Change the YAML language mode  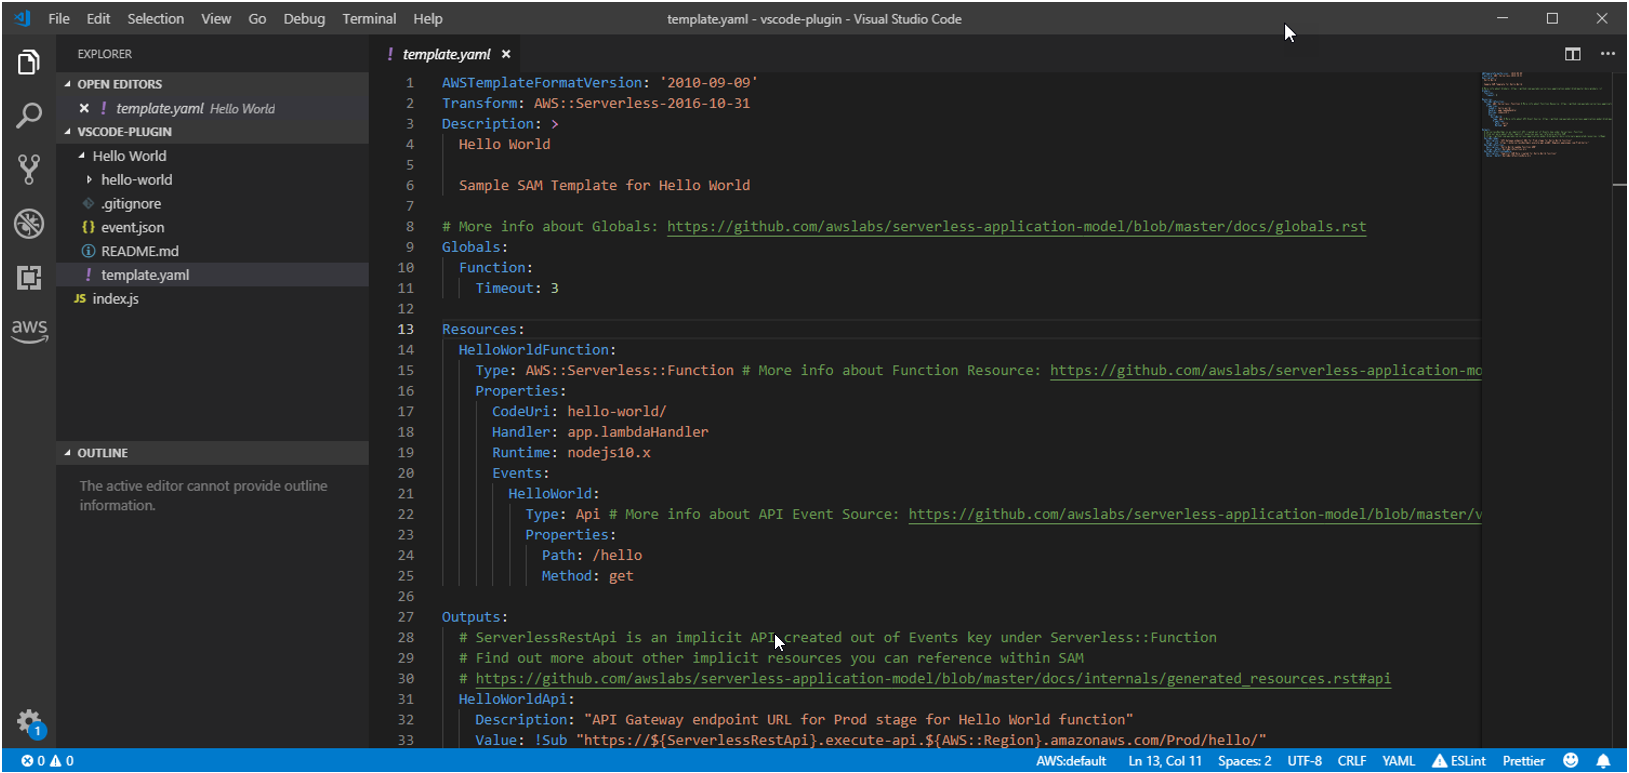pos(1398,761)
